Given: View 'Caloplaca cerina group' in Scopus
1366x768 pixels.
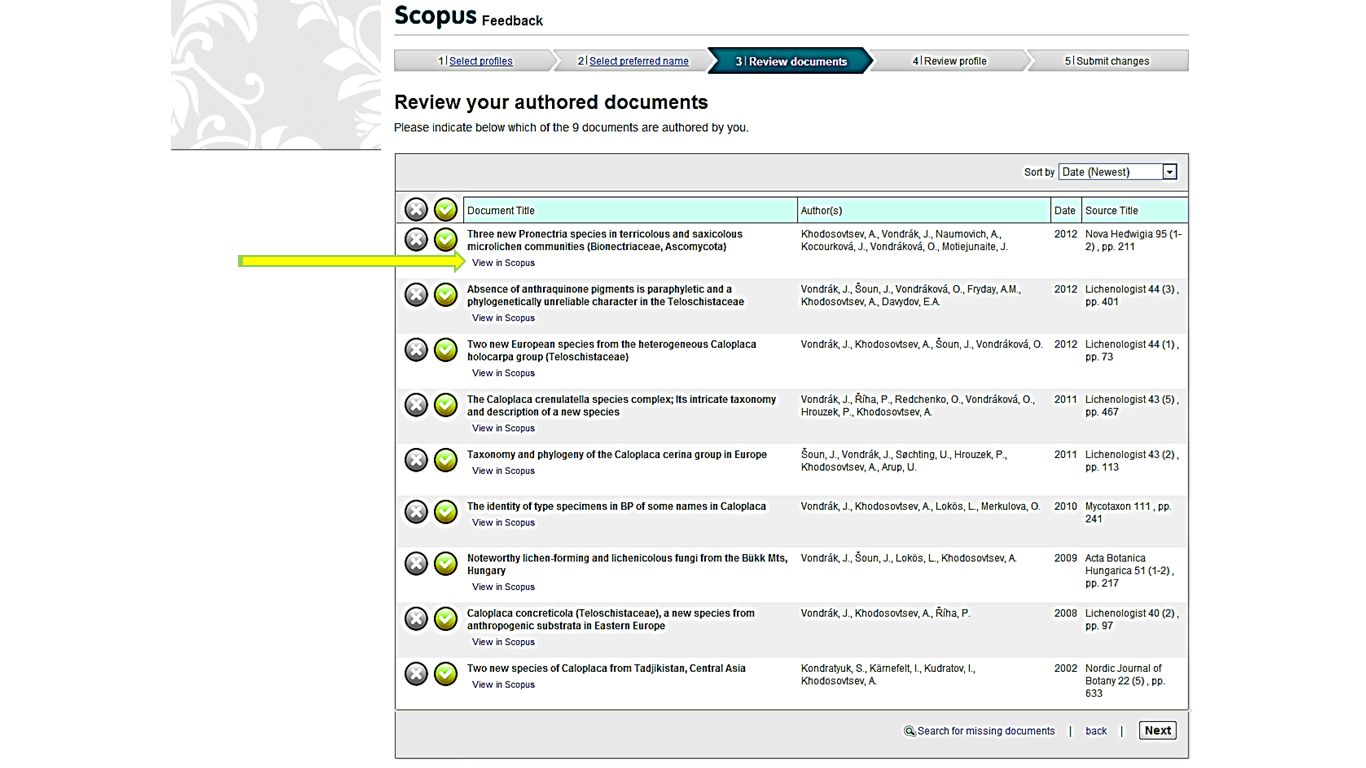Looking at the screenshot, I should click(503, 471).
